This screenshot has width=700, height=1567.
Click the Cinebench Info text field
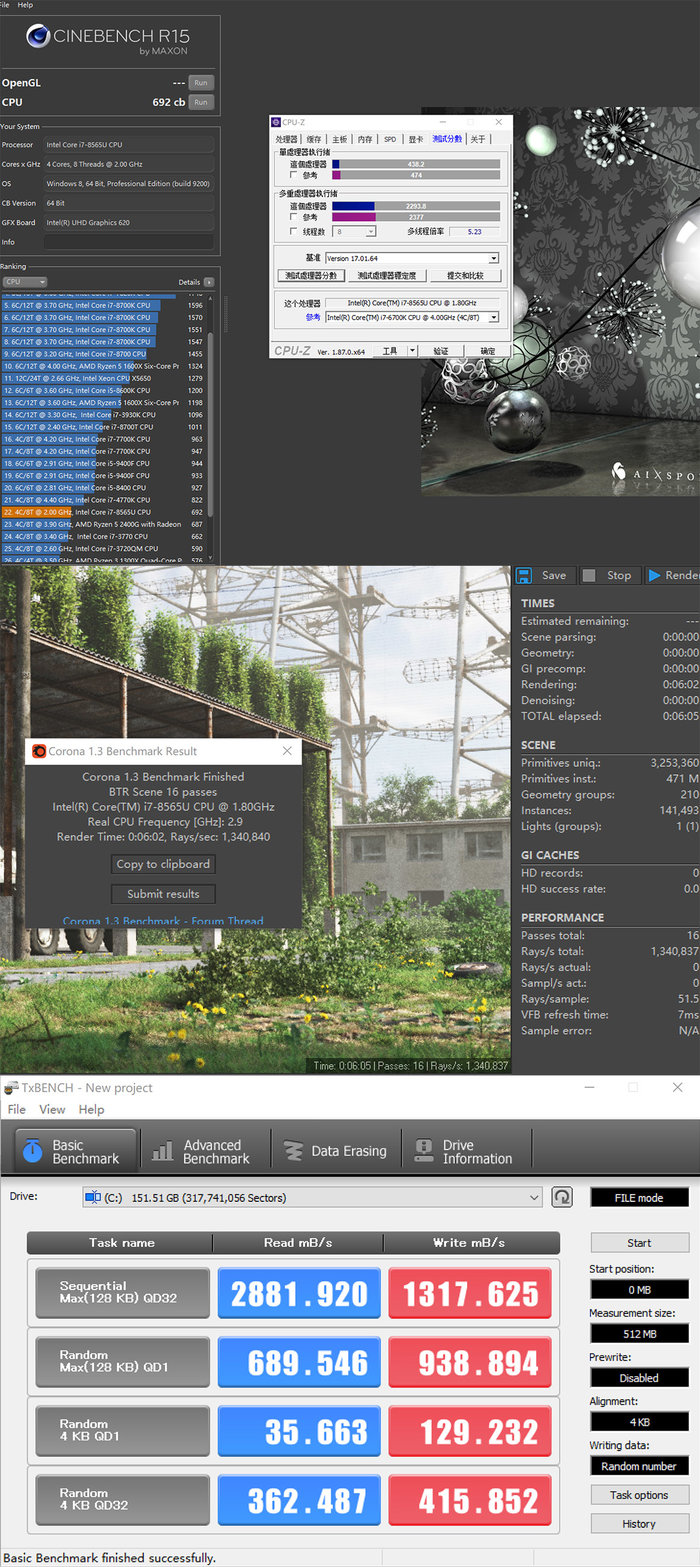point(128,242)
